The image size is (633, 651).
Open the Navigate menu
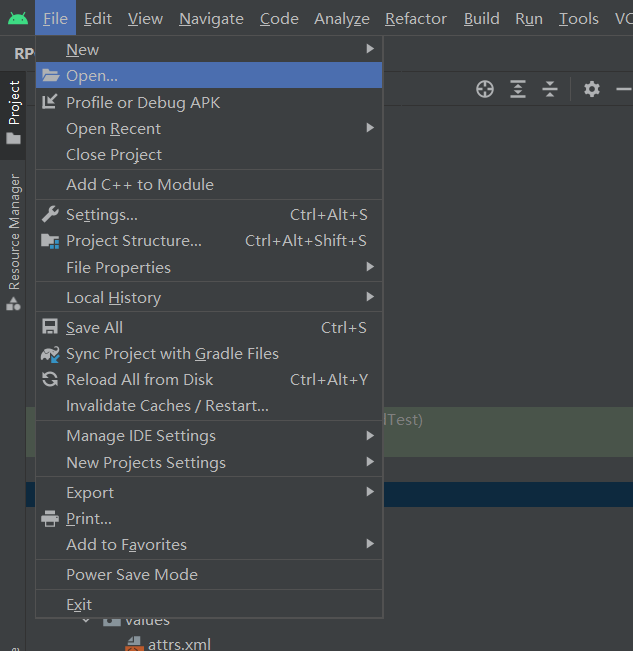pos(211,19)
